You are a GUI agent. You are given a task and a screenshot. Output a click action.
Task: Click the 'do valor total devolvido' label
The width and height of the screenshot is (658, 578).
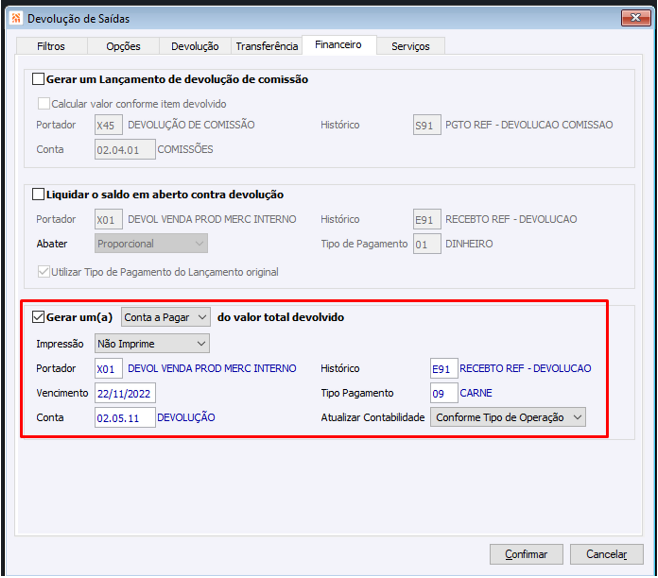point(281,317)
